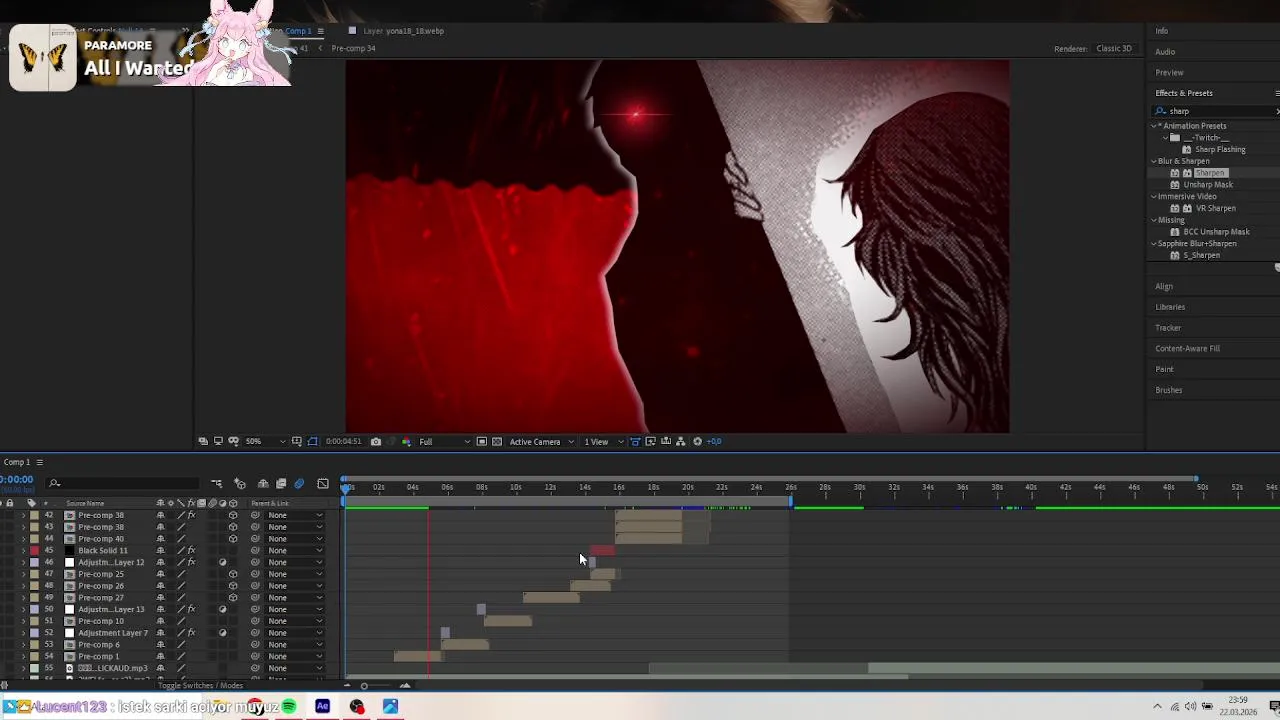
Task: Open the Full resolution dropdown
Action: click(x=444, y=441)
